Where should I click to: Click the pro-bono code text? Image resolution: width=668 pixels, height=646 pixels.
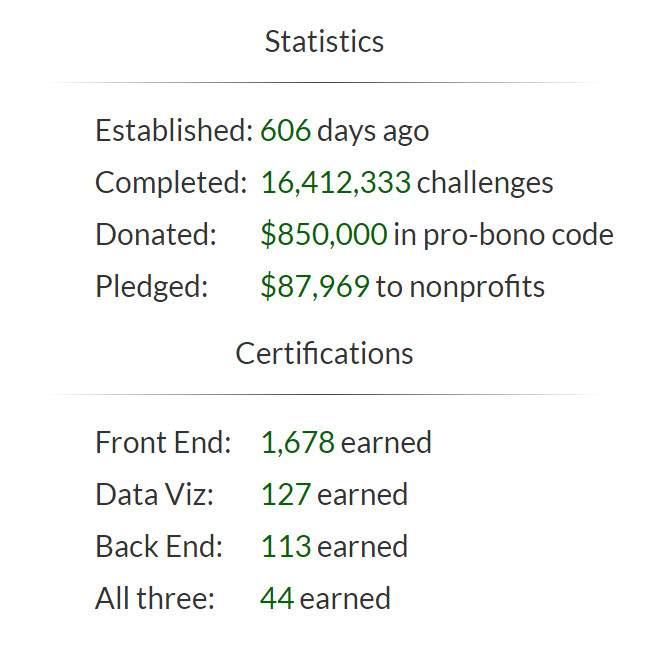coord(517,235)
